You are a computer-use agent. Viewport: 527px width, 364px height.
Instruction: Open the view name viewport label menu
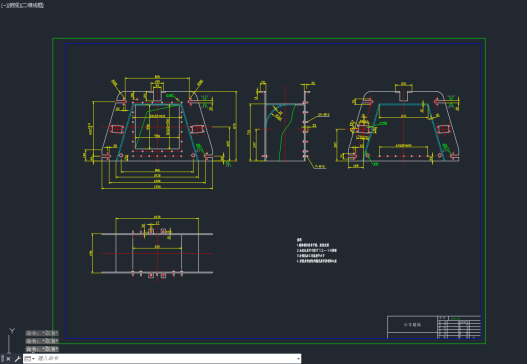tap(14, 5)
